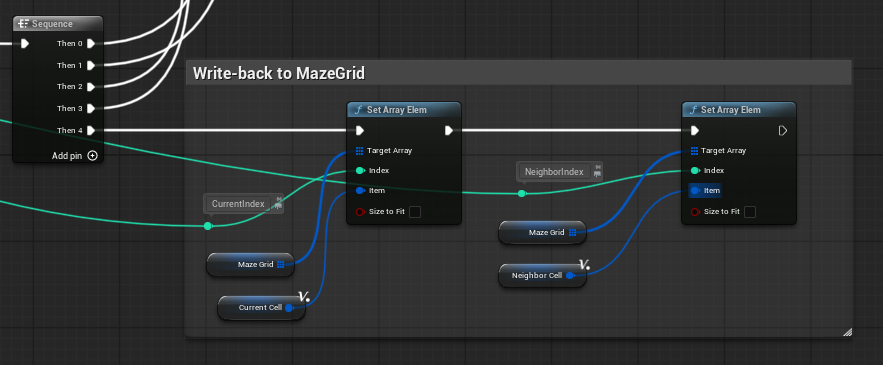Enable Size to Fit on Set Array Elem fed by Neighbor Cell
The image size is (883, 365).
(x=750, y=212)
